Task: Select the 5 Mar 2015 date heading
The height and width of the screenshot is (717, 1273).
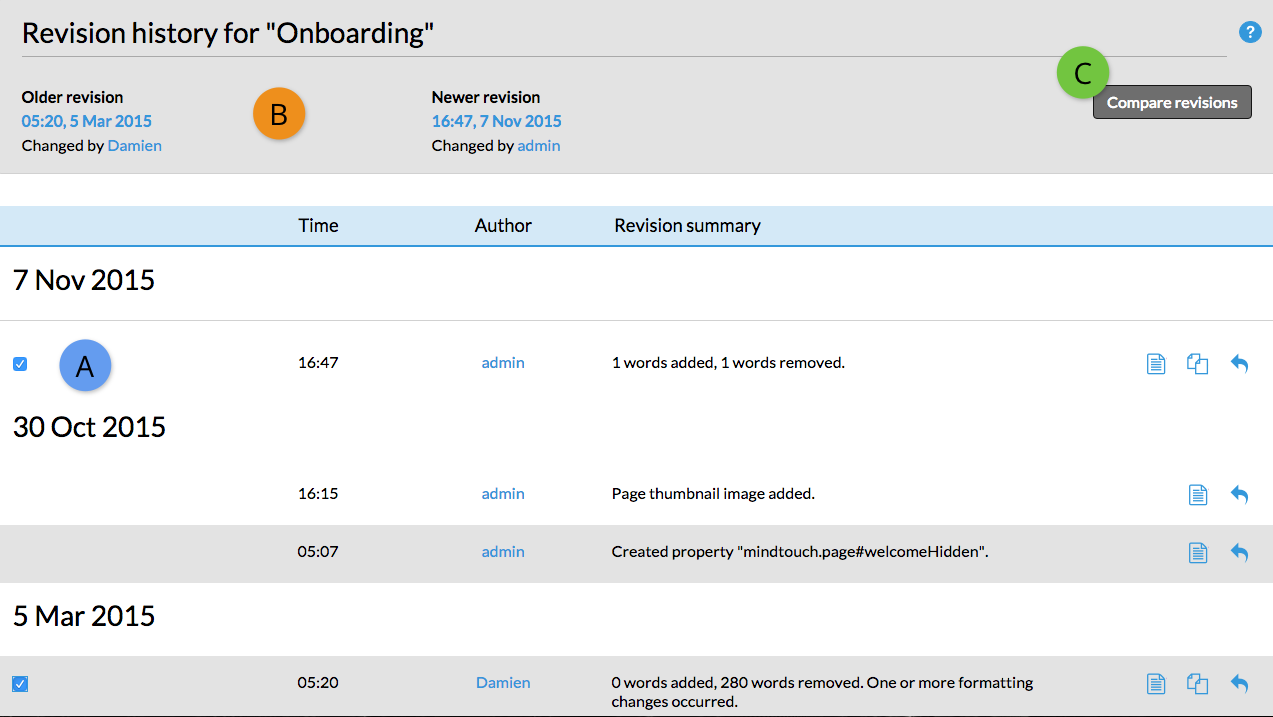Action: coord(84,615)
